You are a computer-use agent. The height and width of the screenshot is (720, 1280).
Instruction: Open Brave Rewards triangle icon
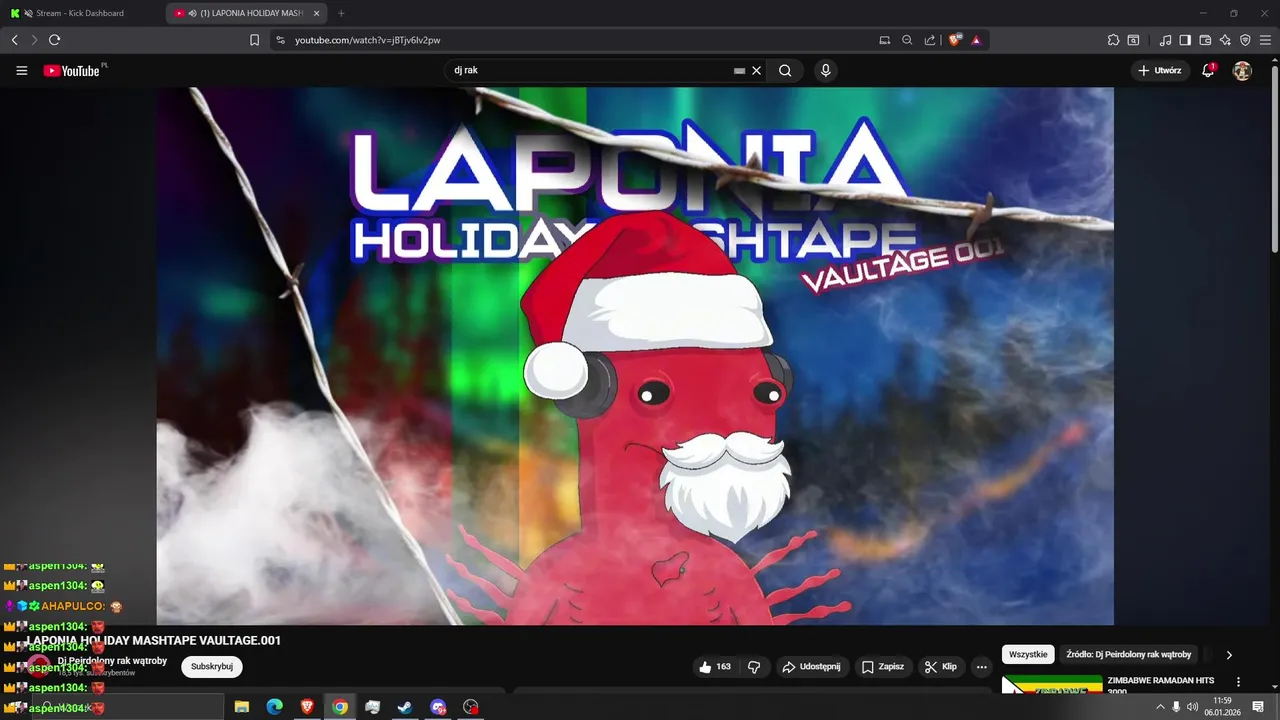pyautogui.click(x=976, y=40)
